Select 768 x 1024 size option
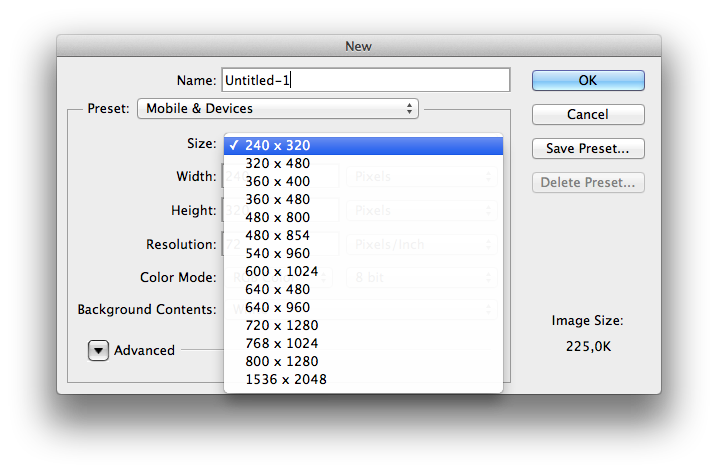The image size is (718, 473). pos(364,343)
